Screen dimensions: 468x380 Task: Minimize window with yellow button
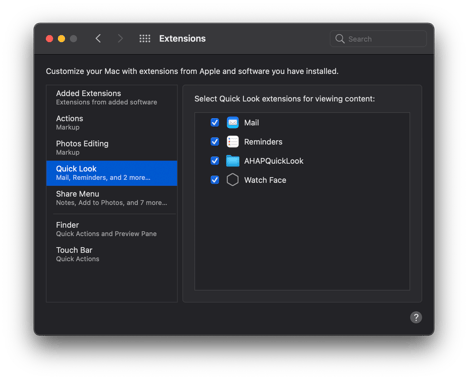[x=61, y=39]
